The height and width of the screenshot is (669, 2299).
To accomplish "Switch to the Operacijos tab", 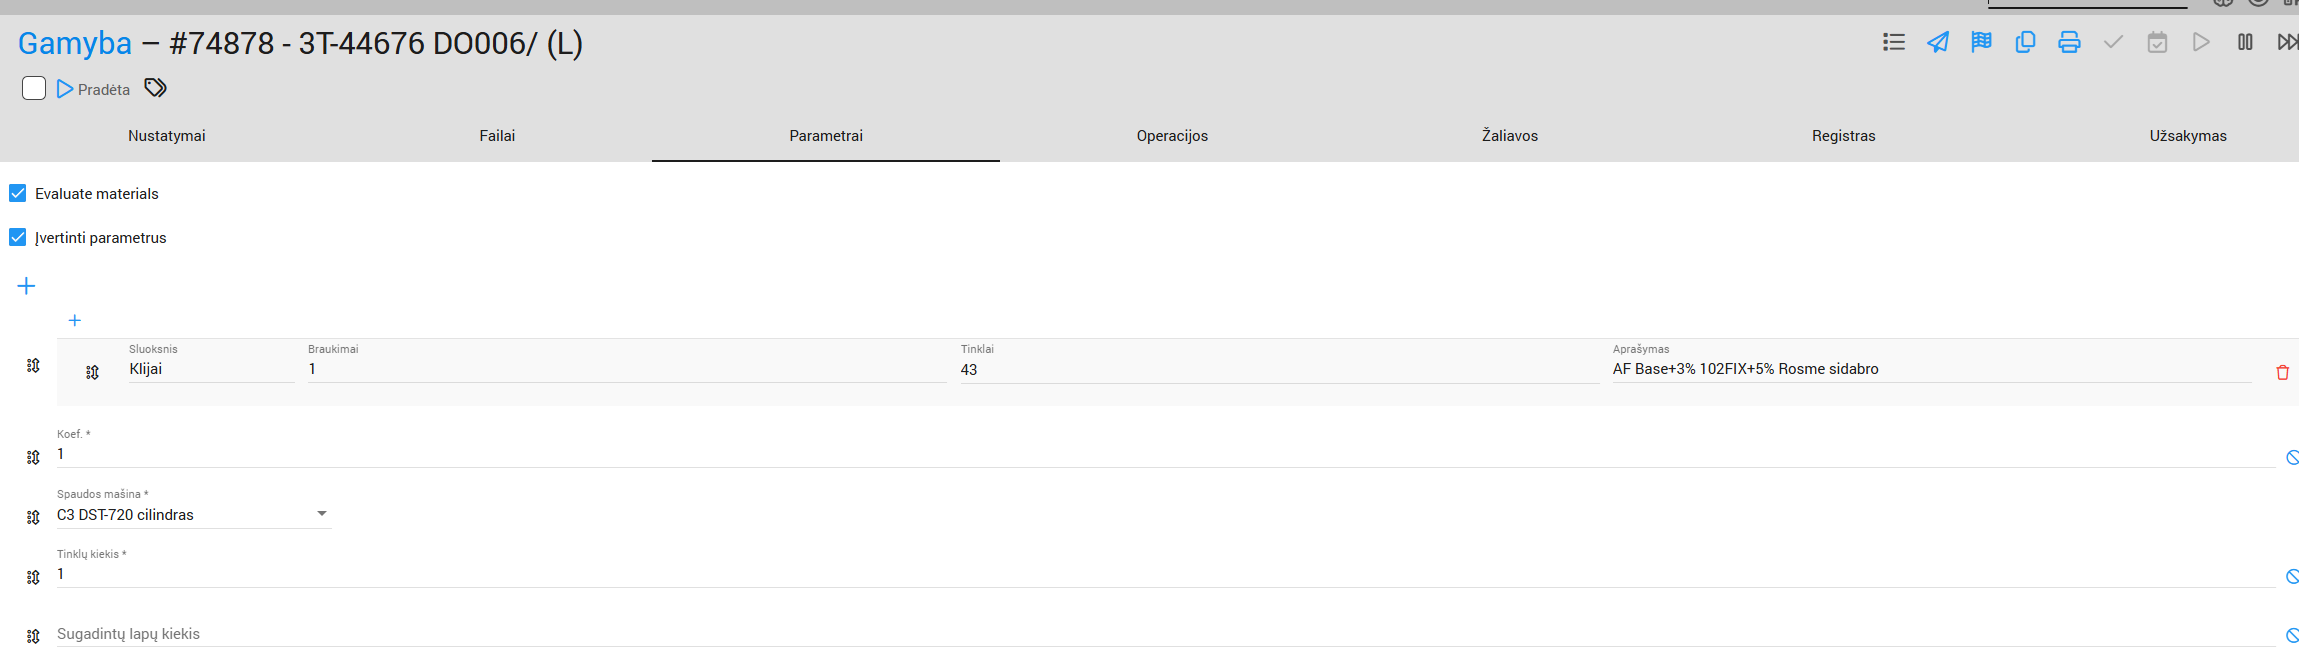I will (1172, 136).
